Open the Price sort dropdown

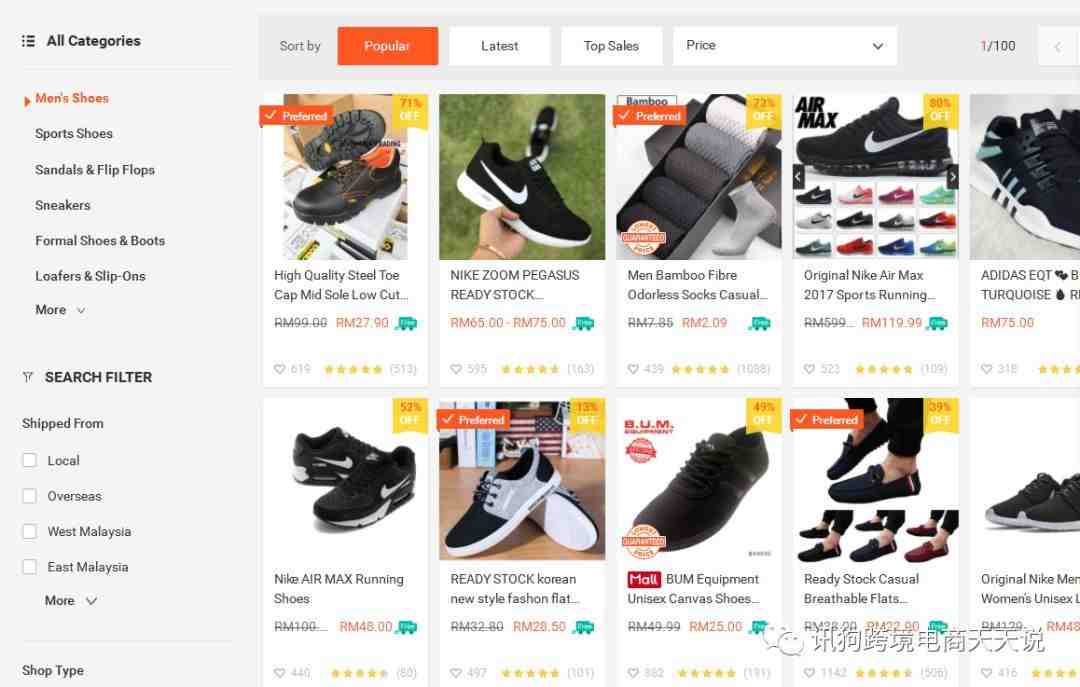pyautogui.click(x=785, y=46)
